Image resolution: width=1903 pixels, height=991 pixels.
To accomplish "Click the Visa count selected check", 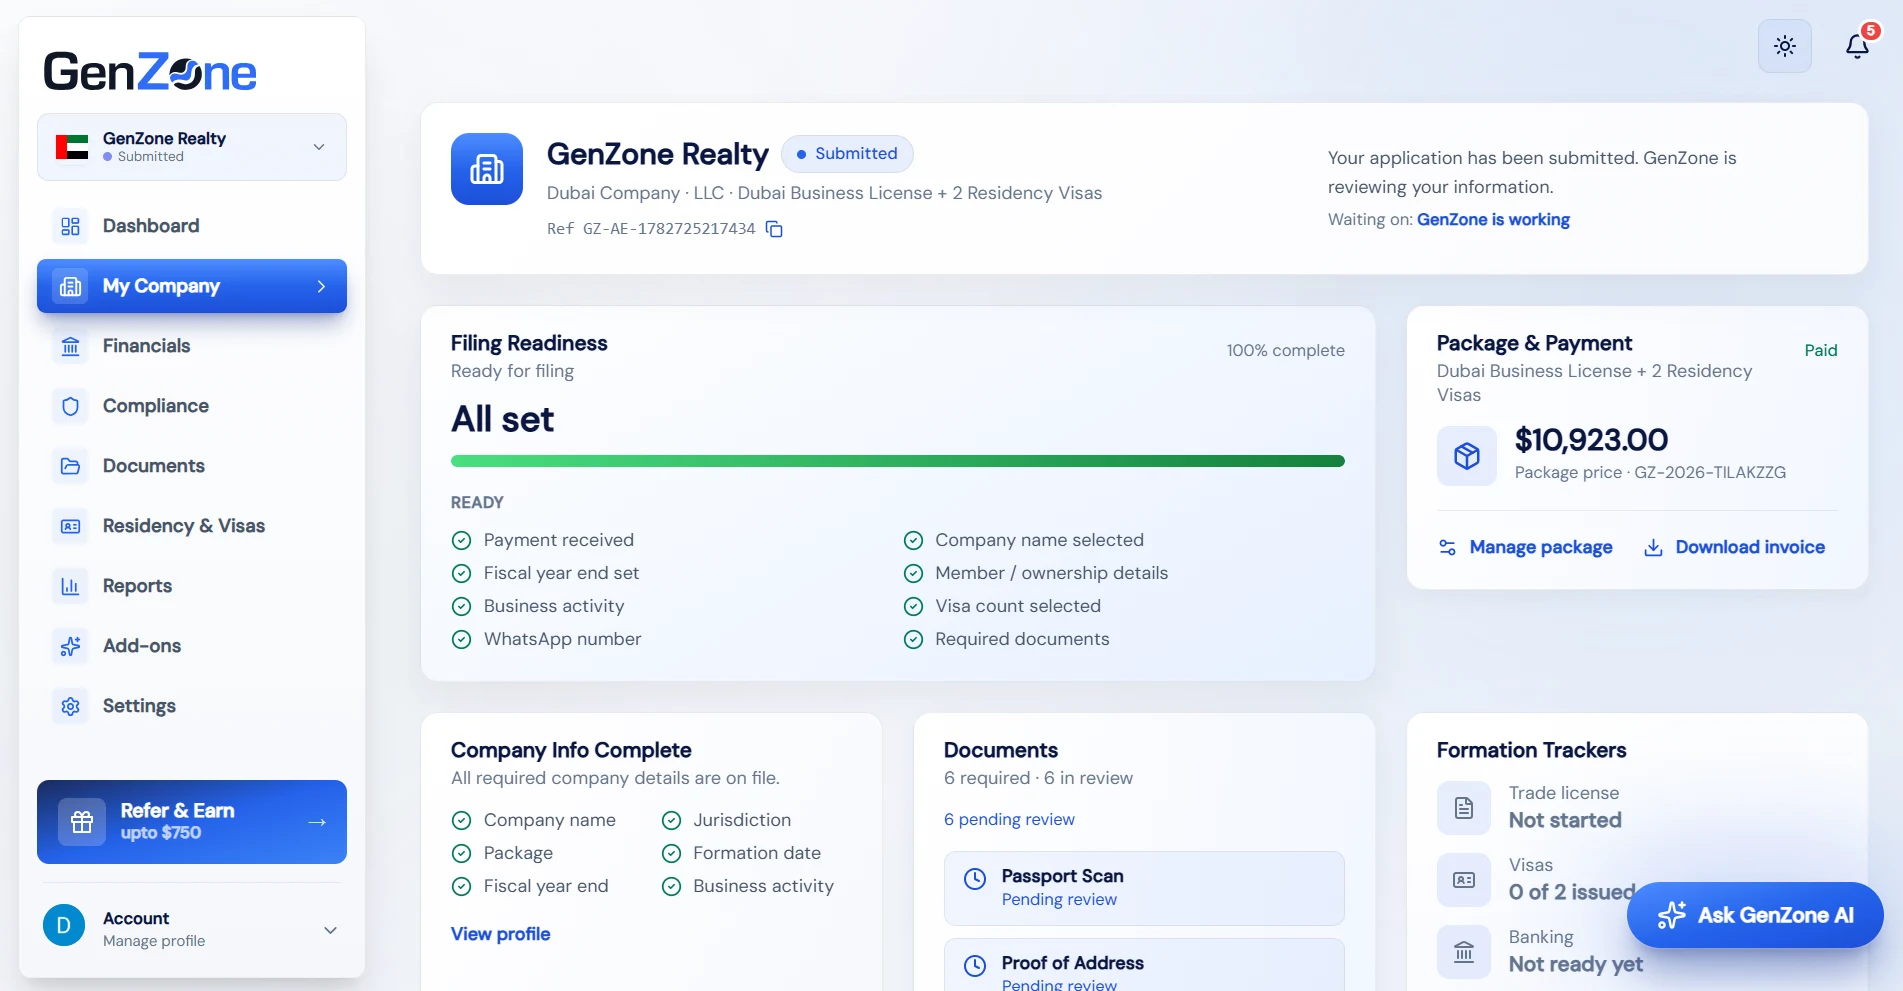I will [1002, 606].
